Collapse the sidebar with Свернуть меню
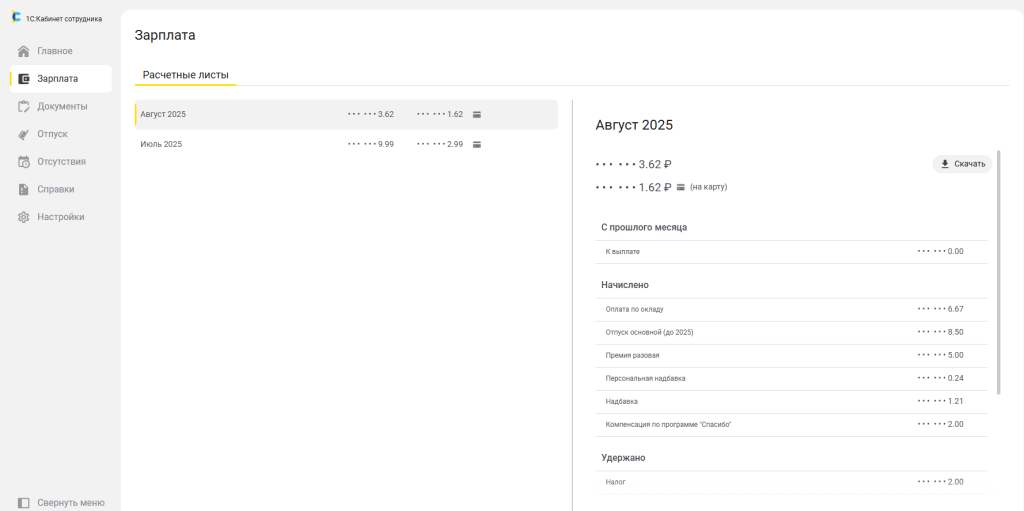Image resolution: width=1024 pixels, height=511 pixels. pyautogui.click(x=60, y=502)
